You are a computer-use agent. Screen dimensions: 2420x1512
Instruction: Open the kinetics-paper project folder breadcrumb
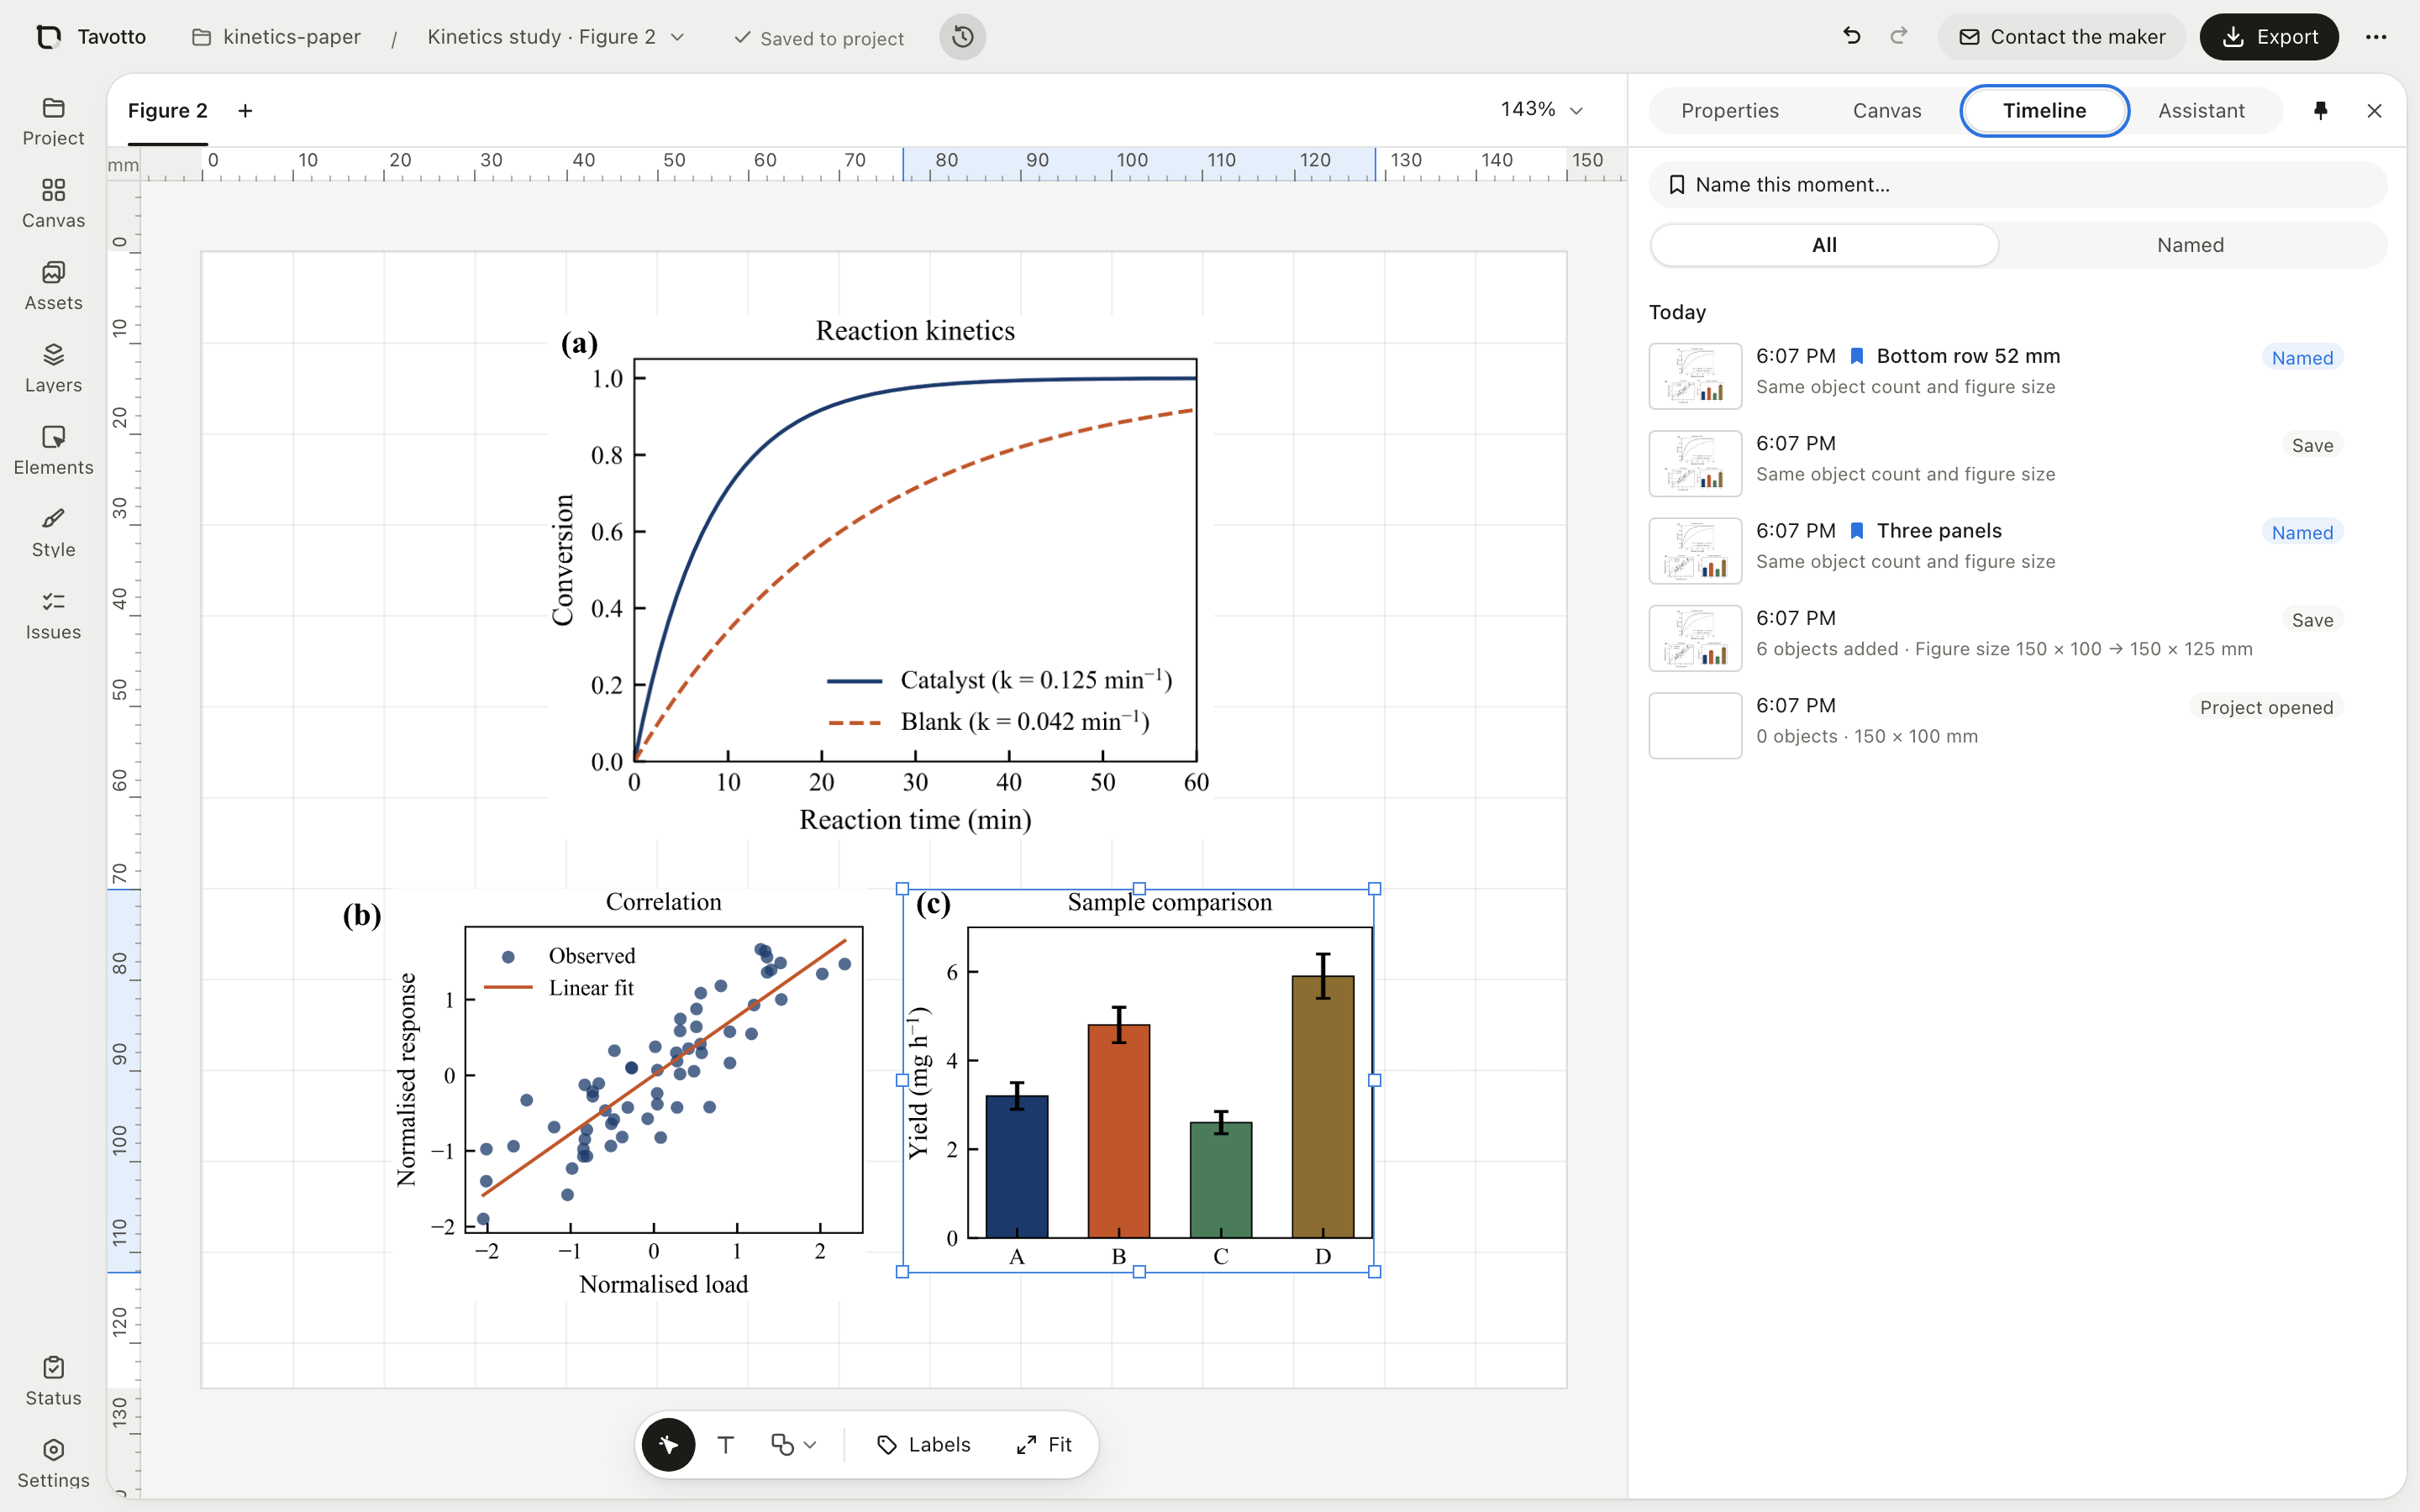(x=276, y=37)
